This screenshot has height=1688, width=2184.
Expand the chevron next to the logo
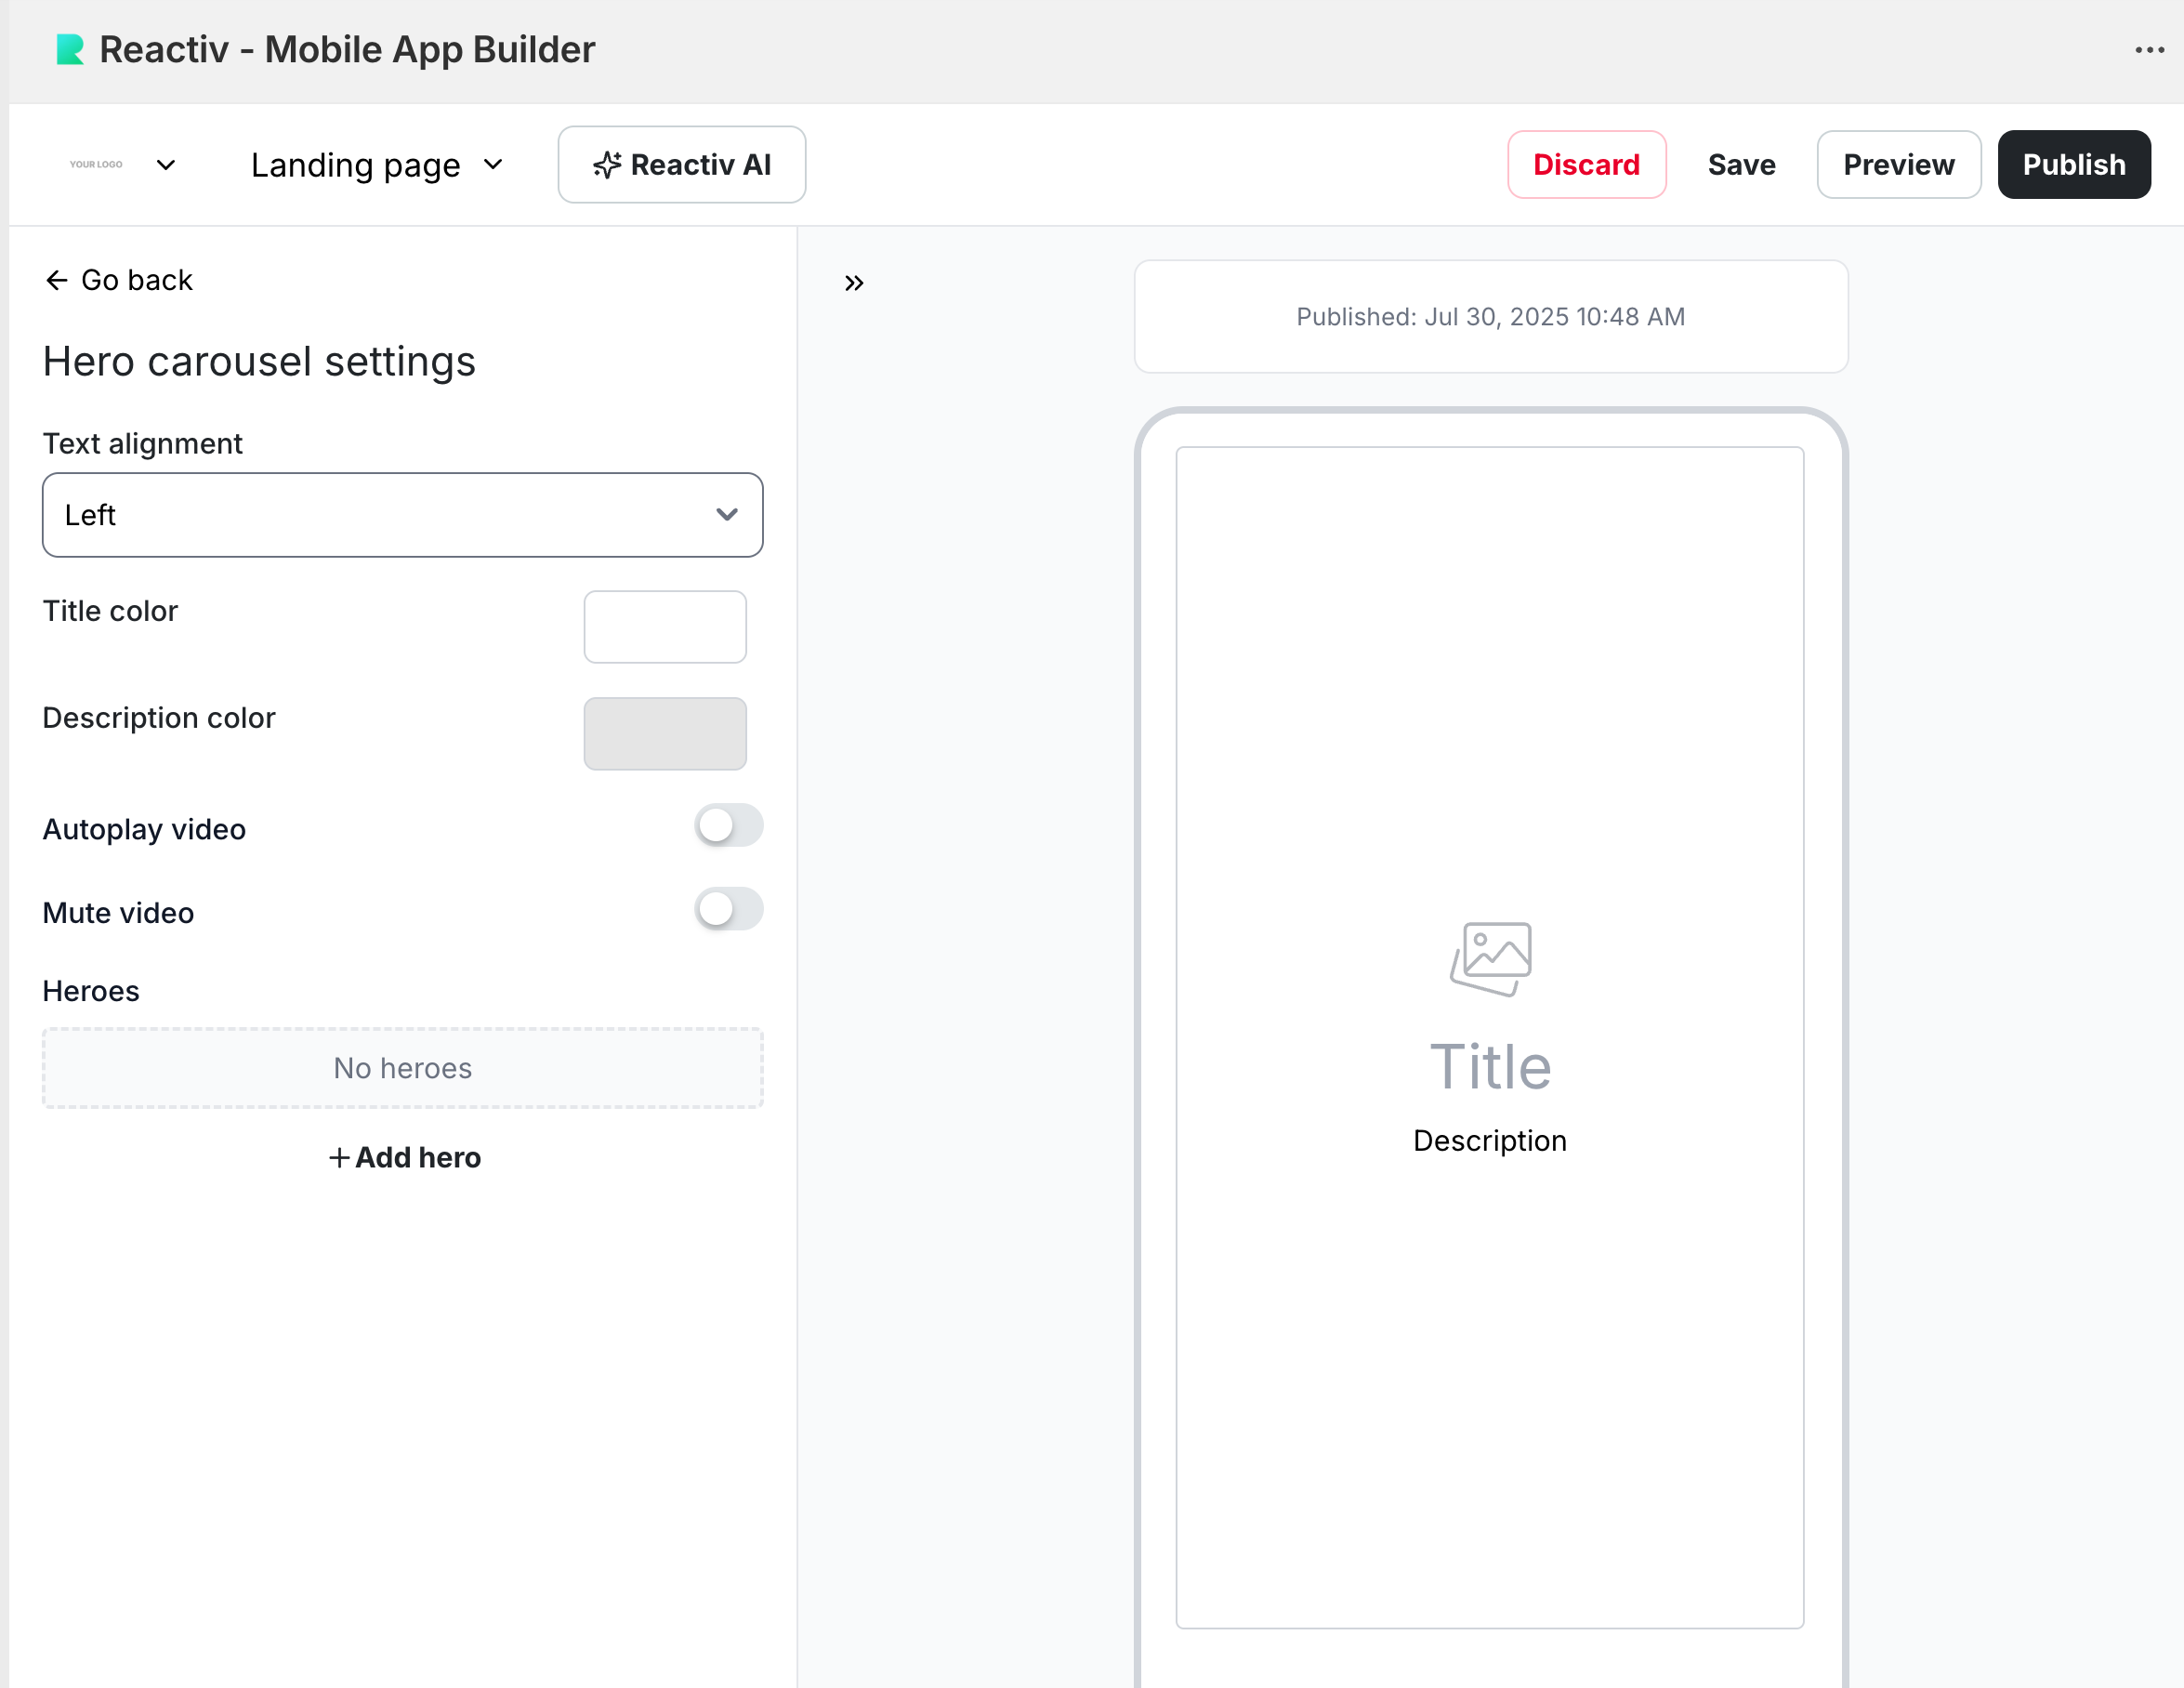click(166, 165)
